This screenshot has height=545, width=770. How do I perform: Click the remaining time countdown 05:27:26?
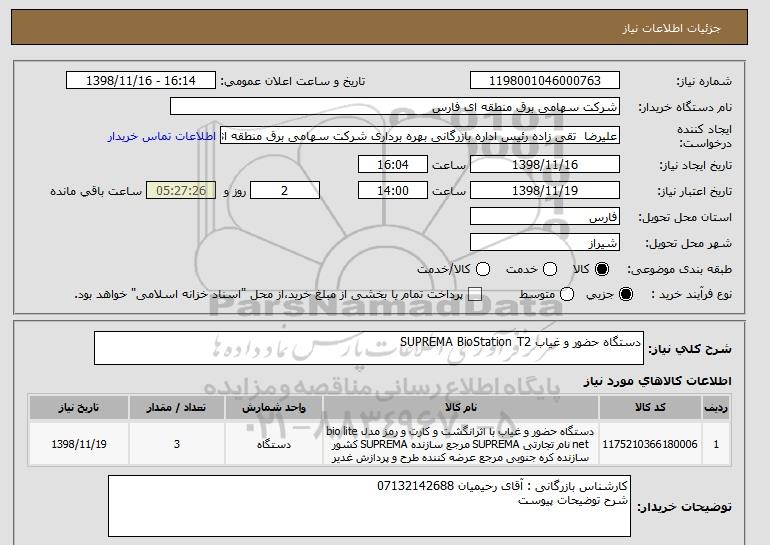point(181,191)
